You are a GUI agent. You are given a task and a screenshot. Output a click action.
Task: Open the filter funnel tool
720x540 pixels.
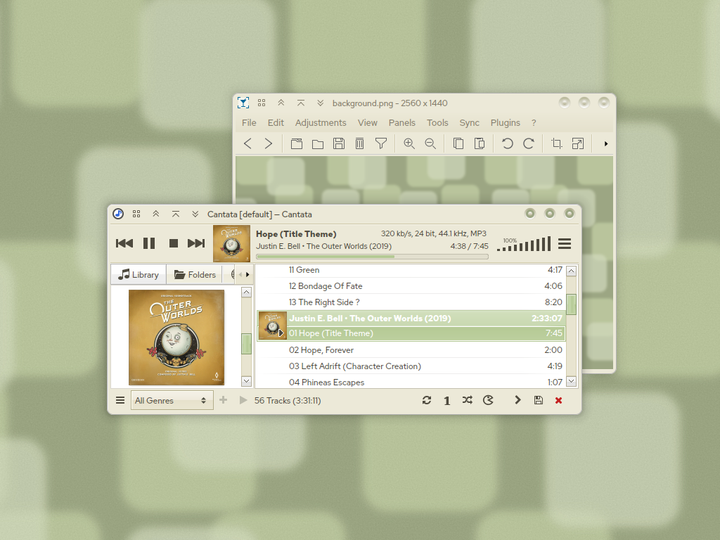click(381, 144)
